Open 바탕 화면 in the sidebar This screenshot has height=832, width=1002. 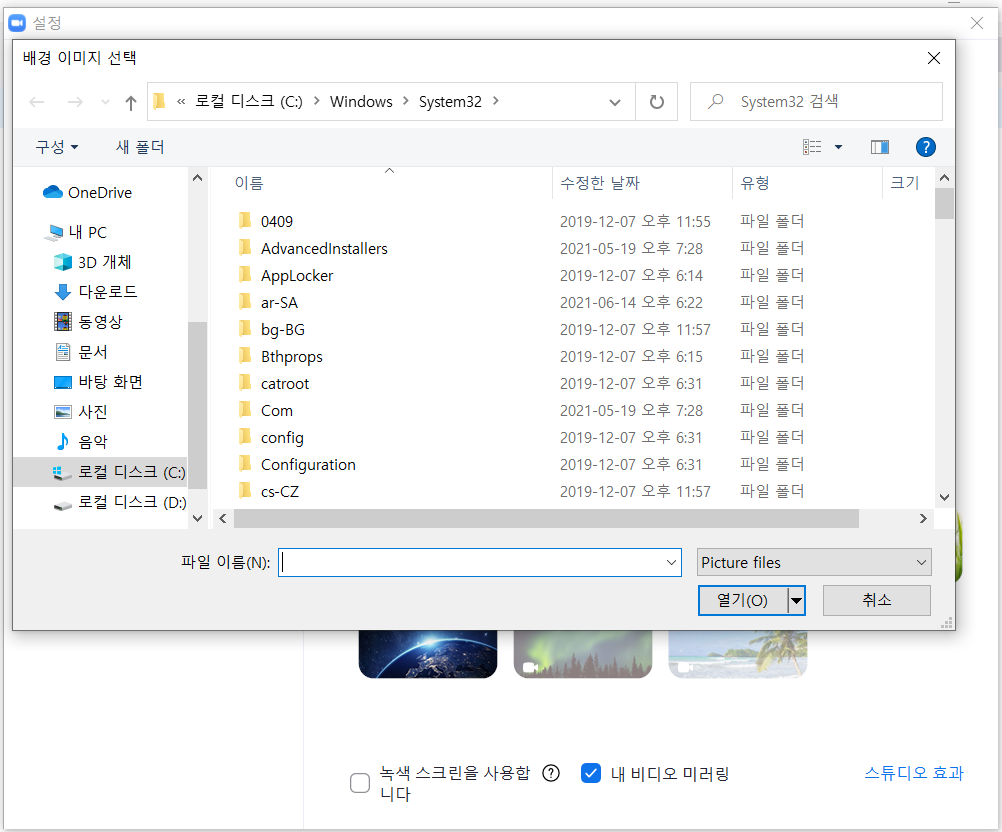pos(98,382)
